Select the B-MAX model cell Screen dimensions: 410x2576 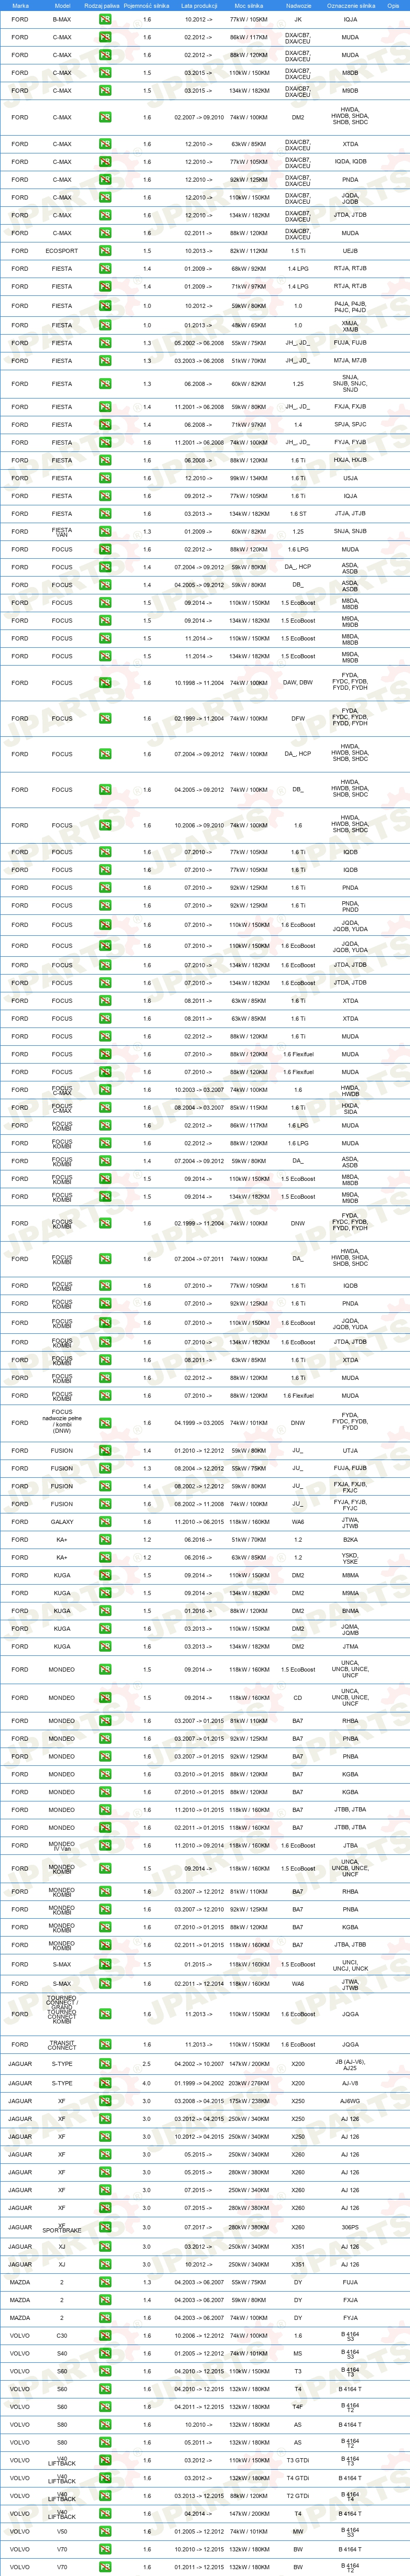62,19
